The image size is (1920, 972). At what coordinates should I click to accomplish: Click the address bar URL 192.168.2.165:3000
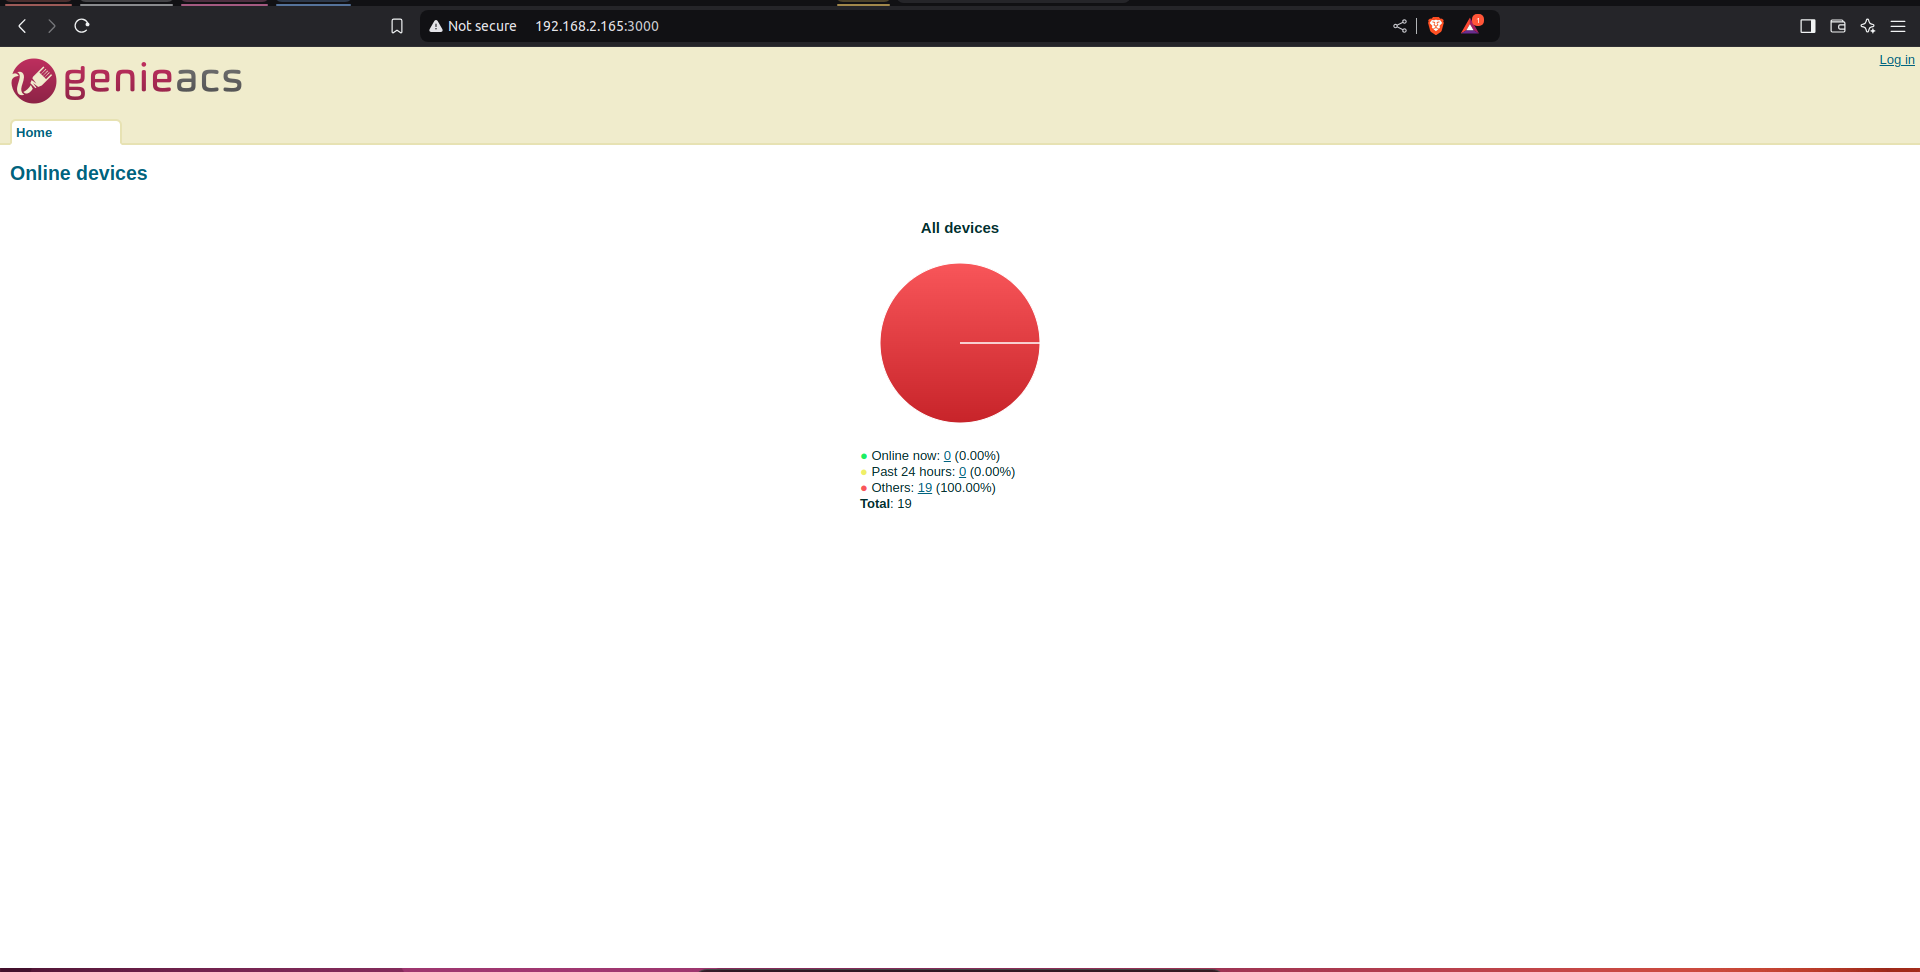[x=597, y=26]
